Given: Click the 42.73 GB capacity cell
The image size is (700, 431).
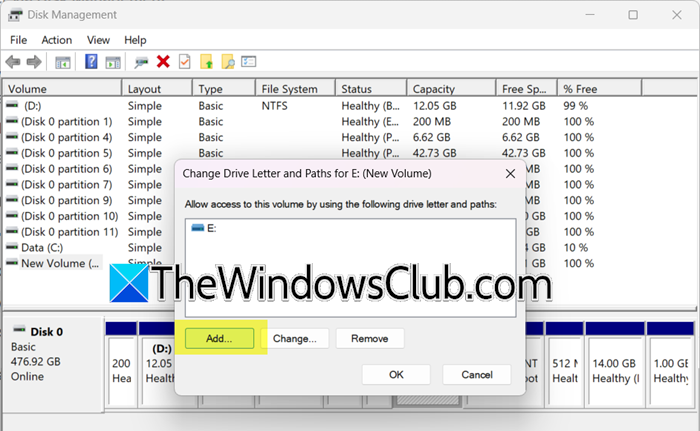Looking at the screenshot, I should (x=434, y=153).
